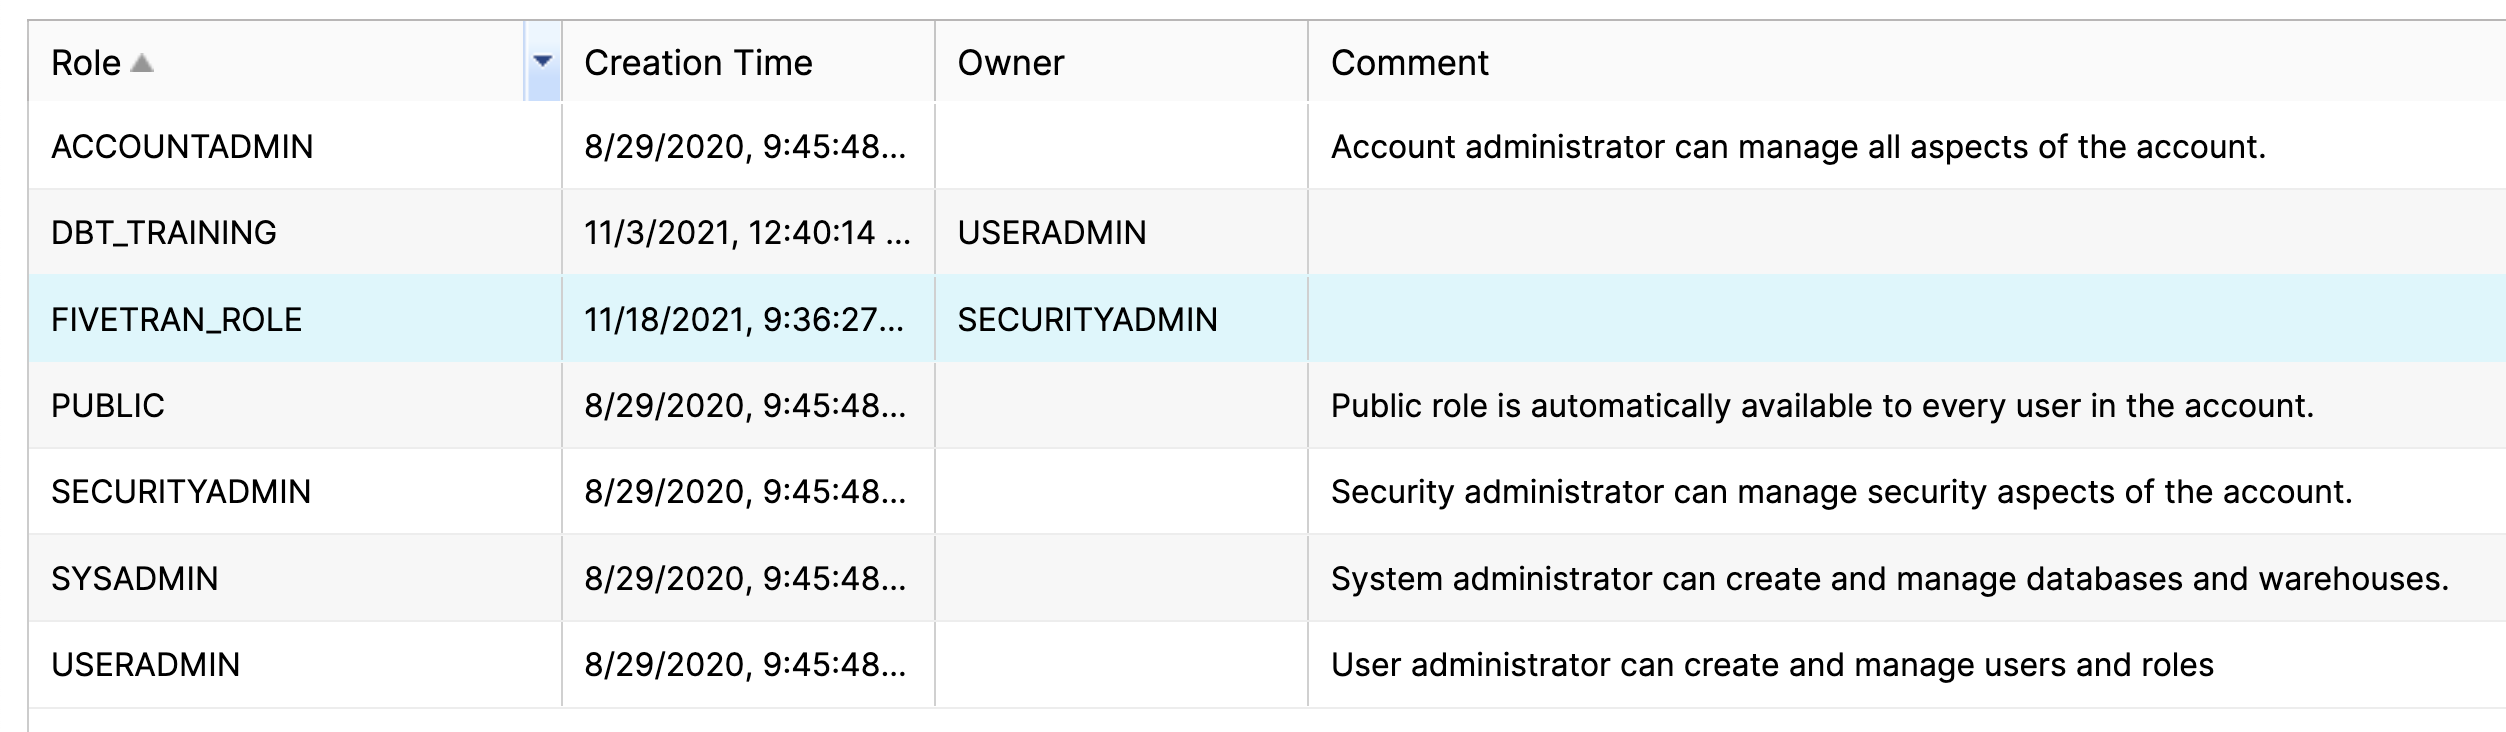This screenshot has height=732, width=2506.
Task: Select the DBT_TRAINING role row
Action: pos(1267,232)
